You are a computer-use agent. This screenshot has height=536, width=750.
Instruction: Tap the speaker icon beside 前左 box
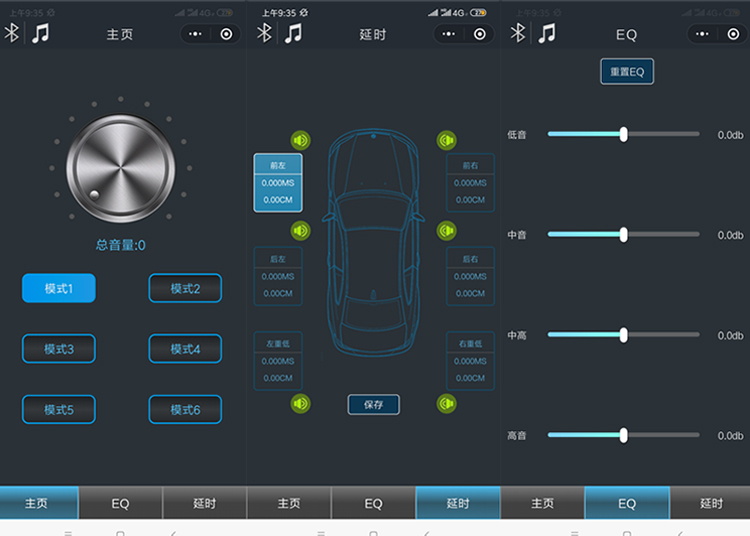coord(301,140)
